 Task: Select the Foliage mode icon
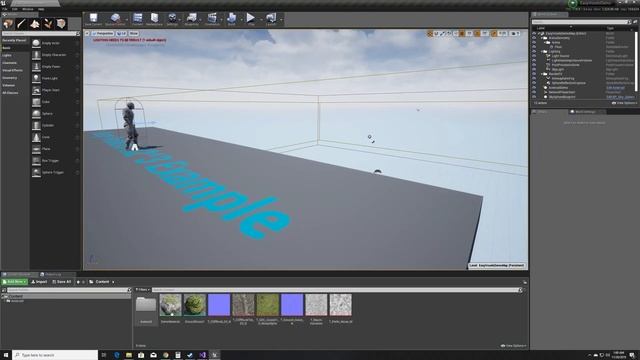point(48,24)
